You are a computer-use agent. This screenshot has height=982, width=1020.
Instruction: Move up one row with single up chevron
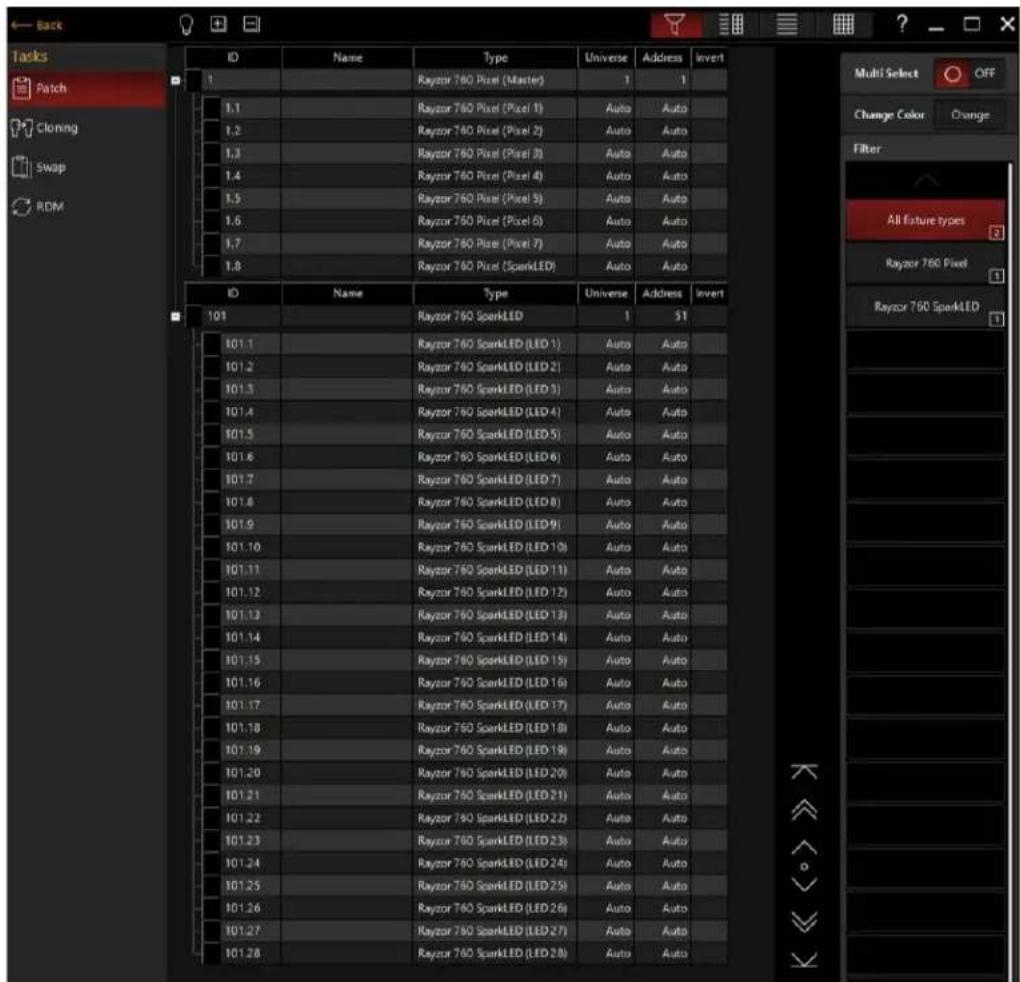[x=805, y=847]
